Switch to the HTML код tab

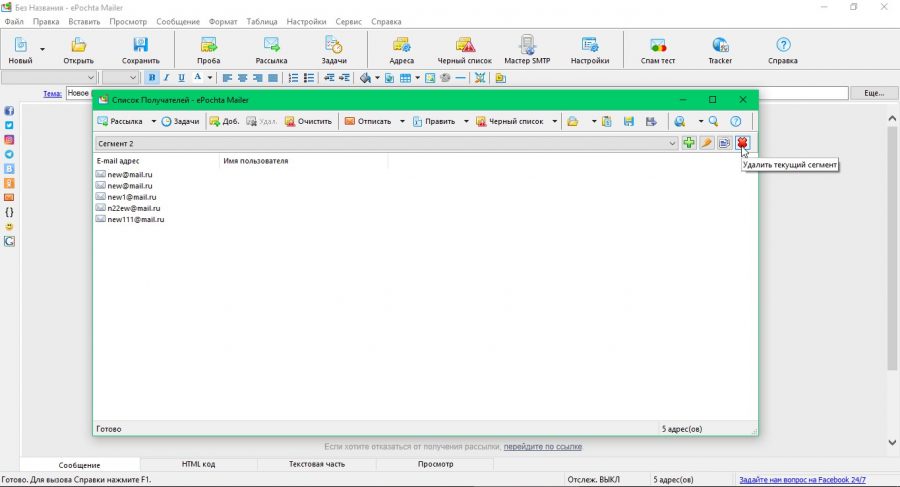tap(199, 464)
